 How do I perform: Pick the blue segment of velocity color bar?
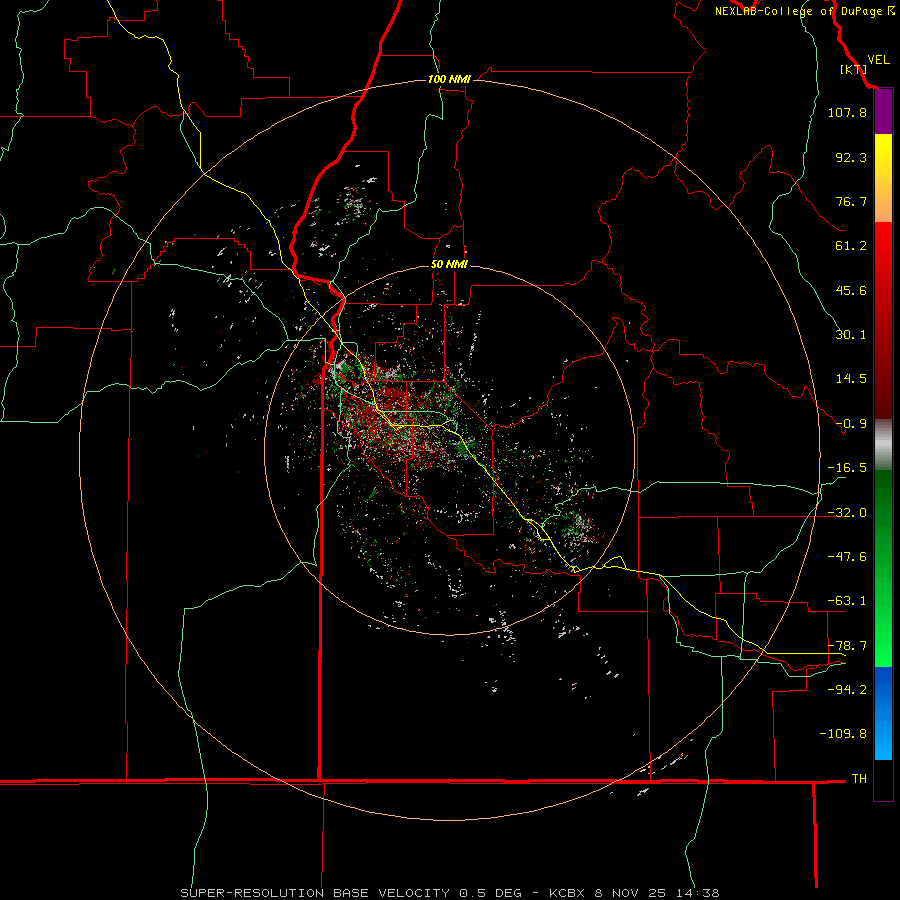pyautogui.click(x=883, y=713)
